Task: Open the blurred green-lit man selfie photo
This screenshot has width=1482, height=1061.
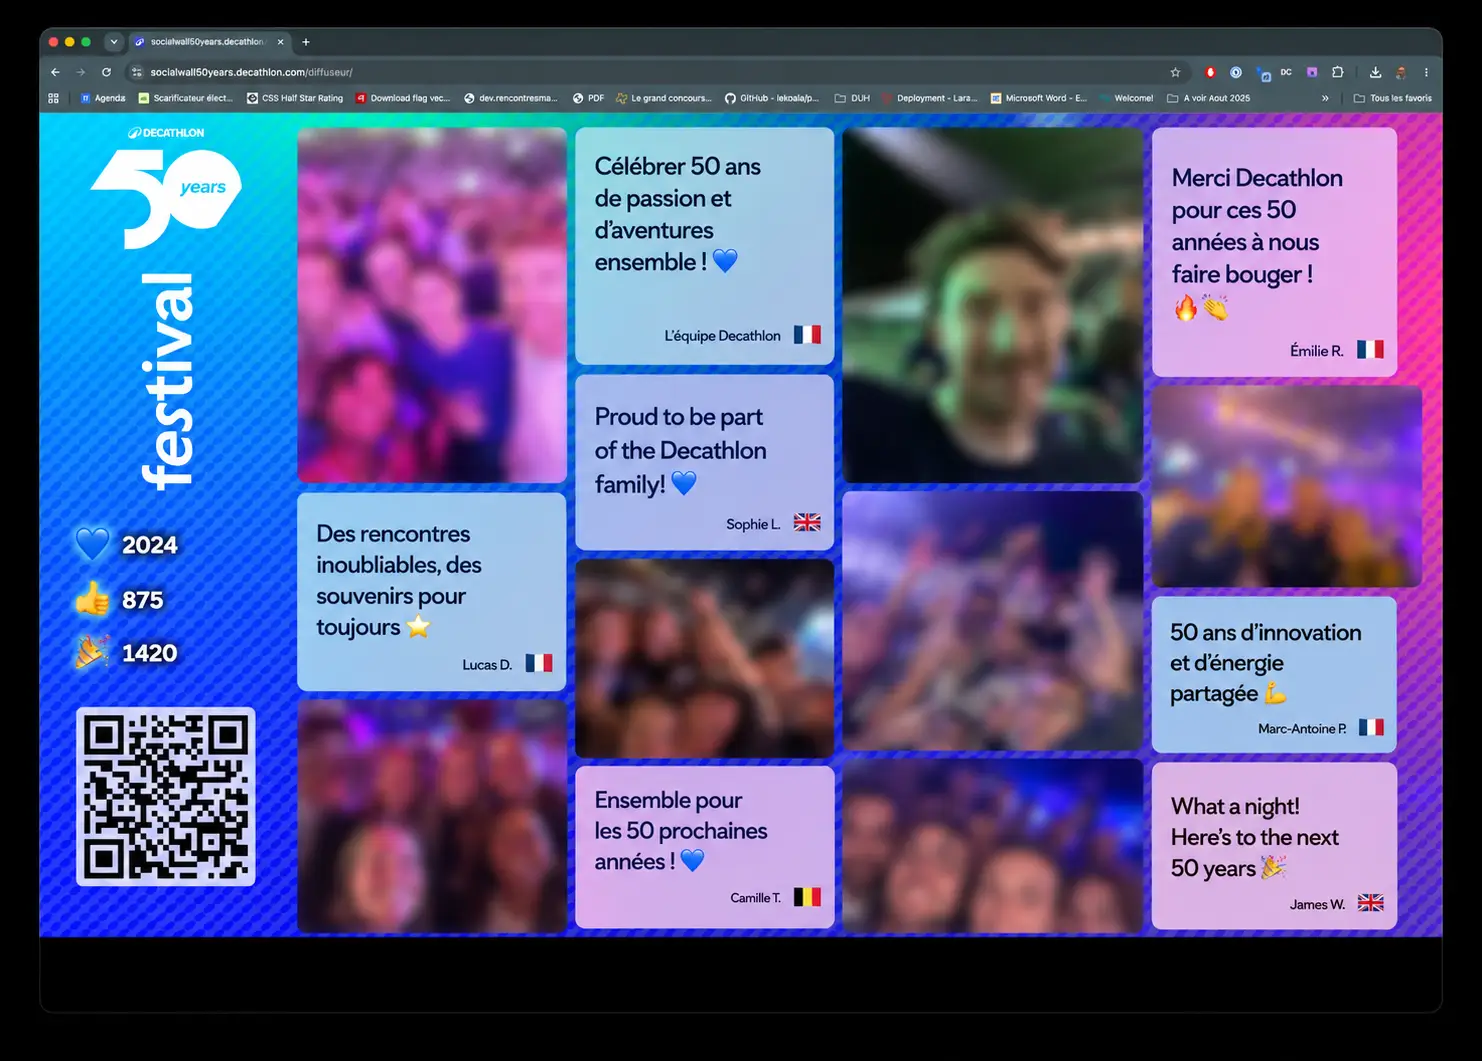Action: 992,305
